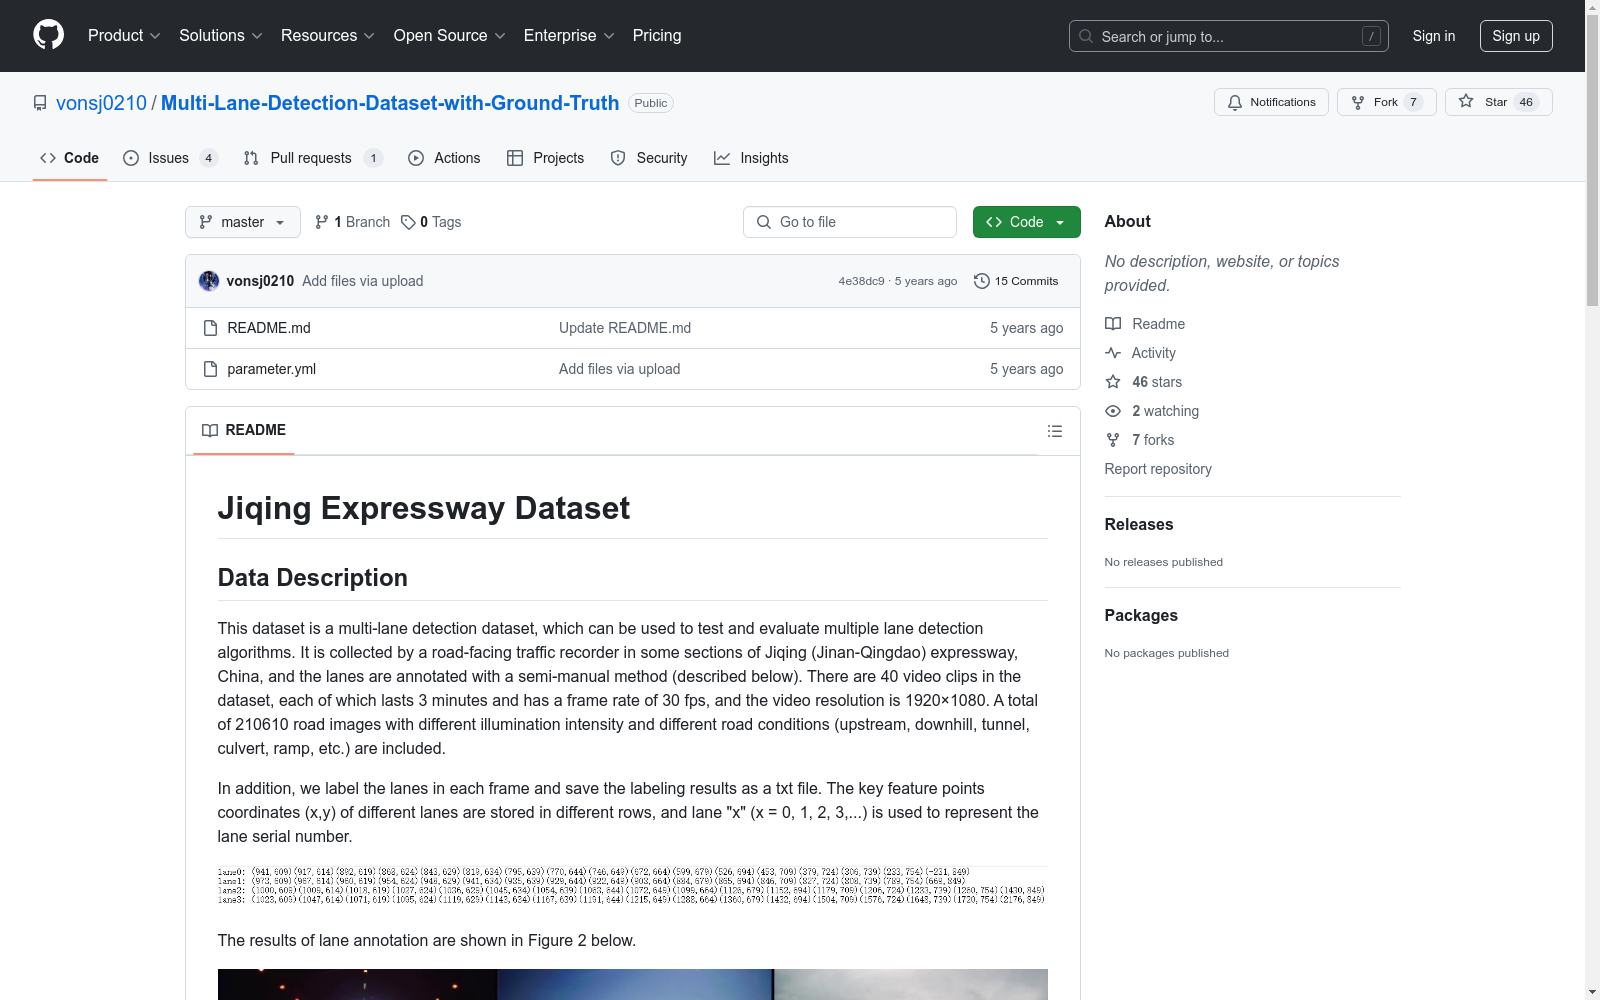Click the page vertical scrollbar
The width and height of the screenshot is (1600, 1000).
point(1592,160)
